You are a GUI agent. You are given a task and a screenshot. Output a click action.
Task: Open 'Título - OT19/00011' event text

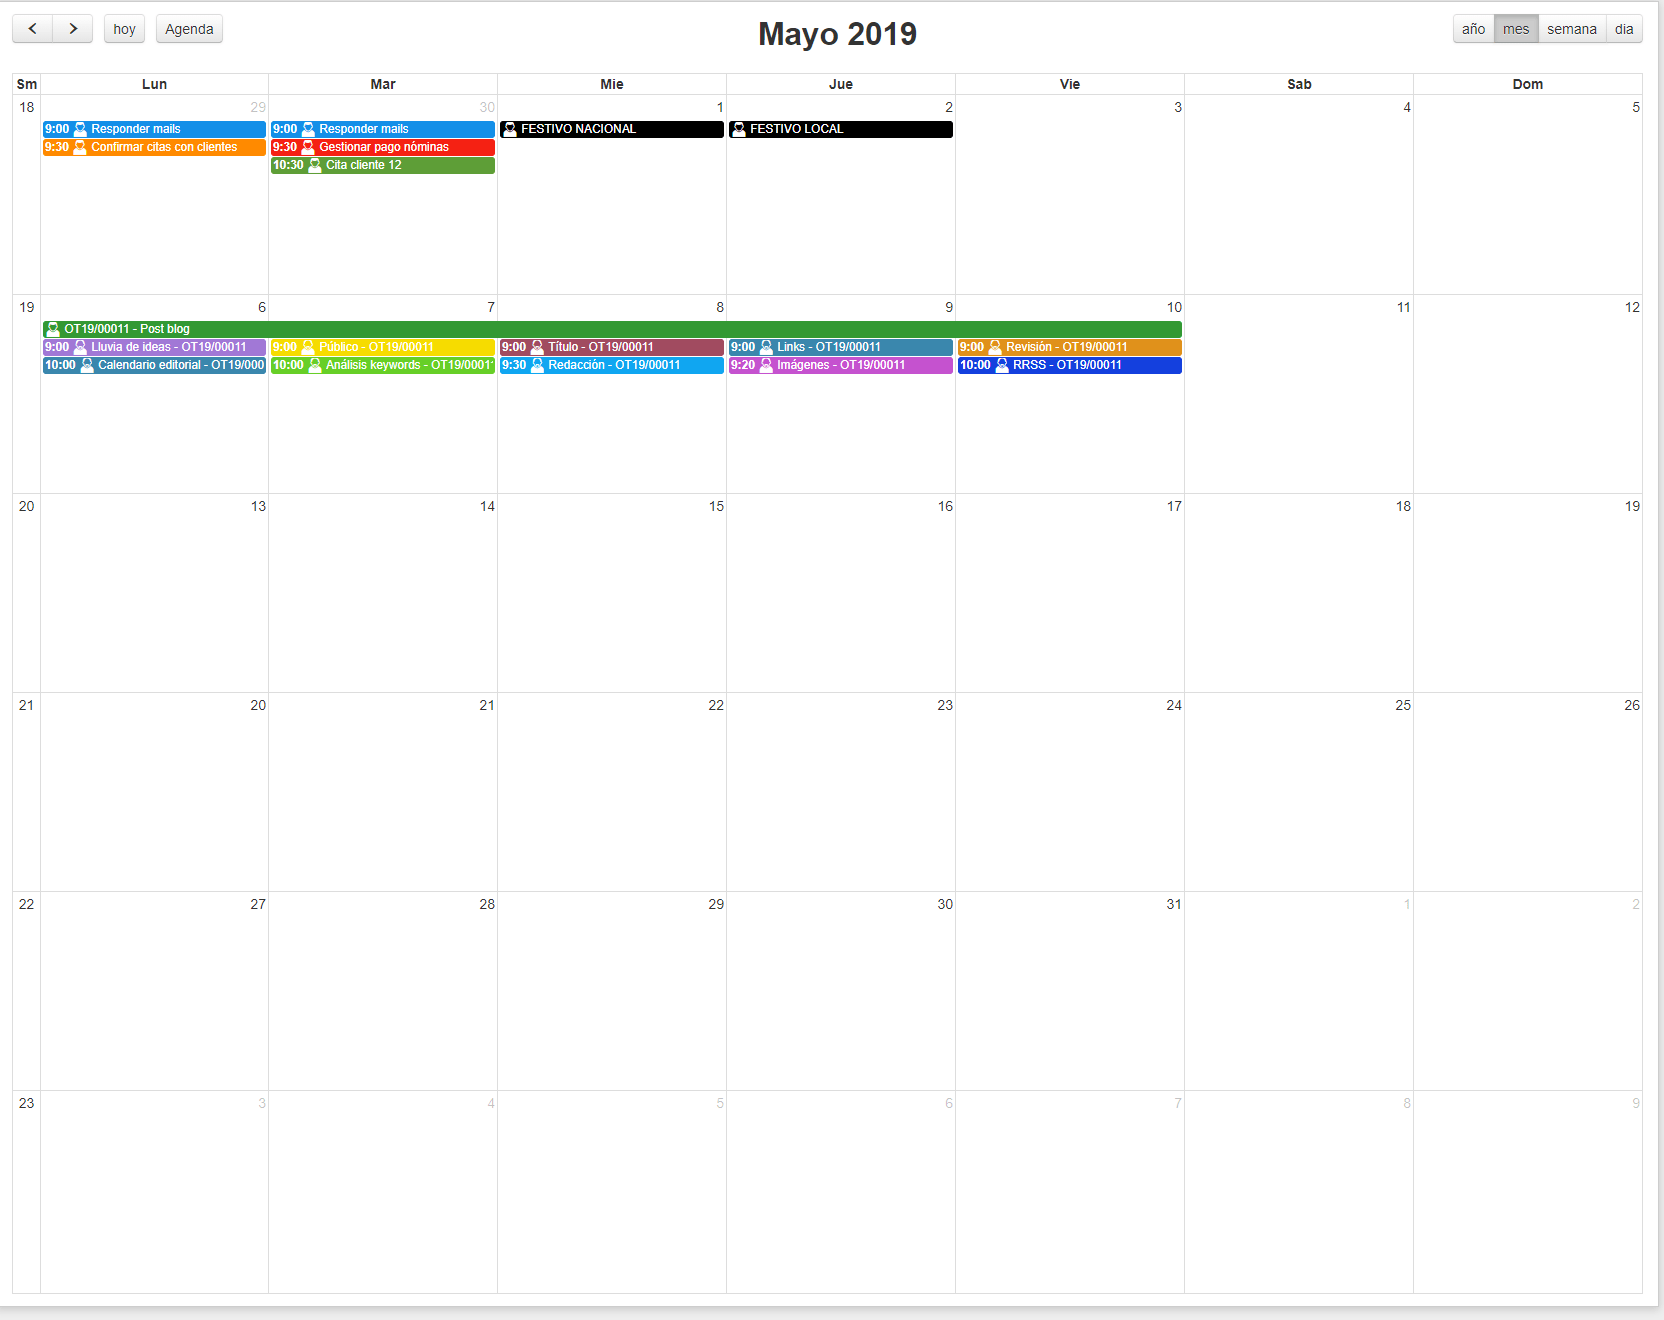[601, 347]
